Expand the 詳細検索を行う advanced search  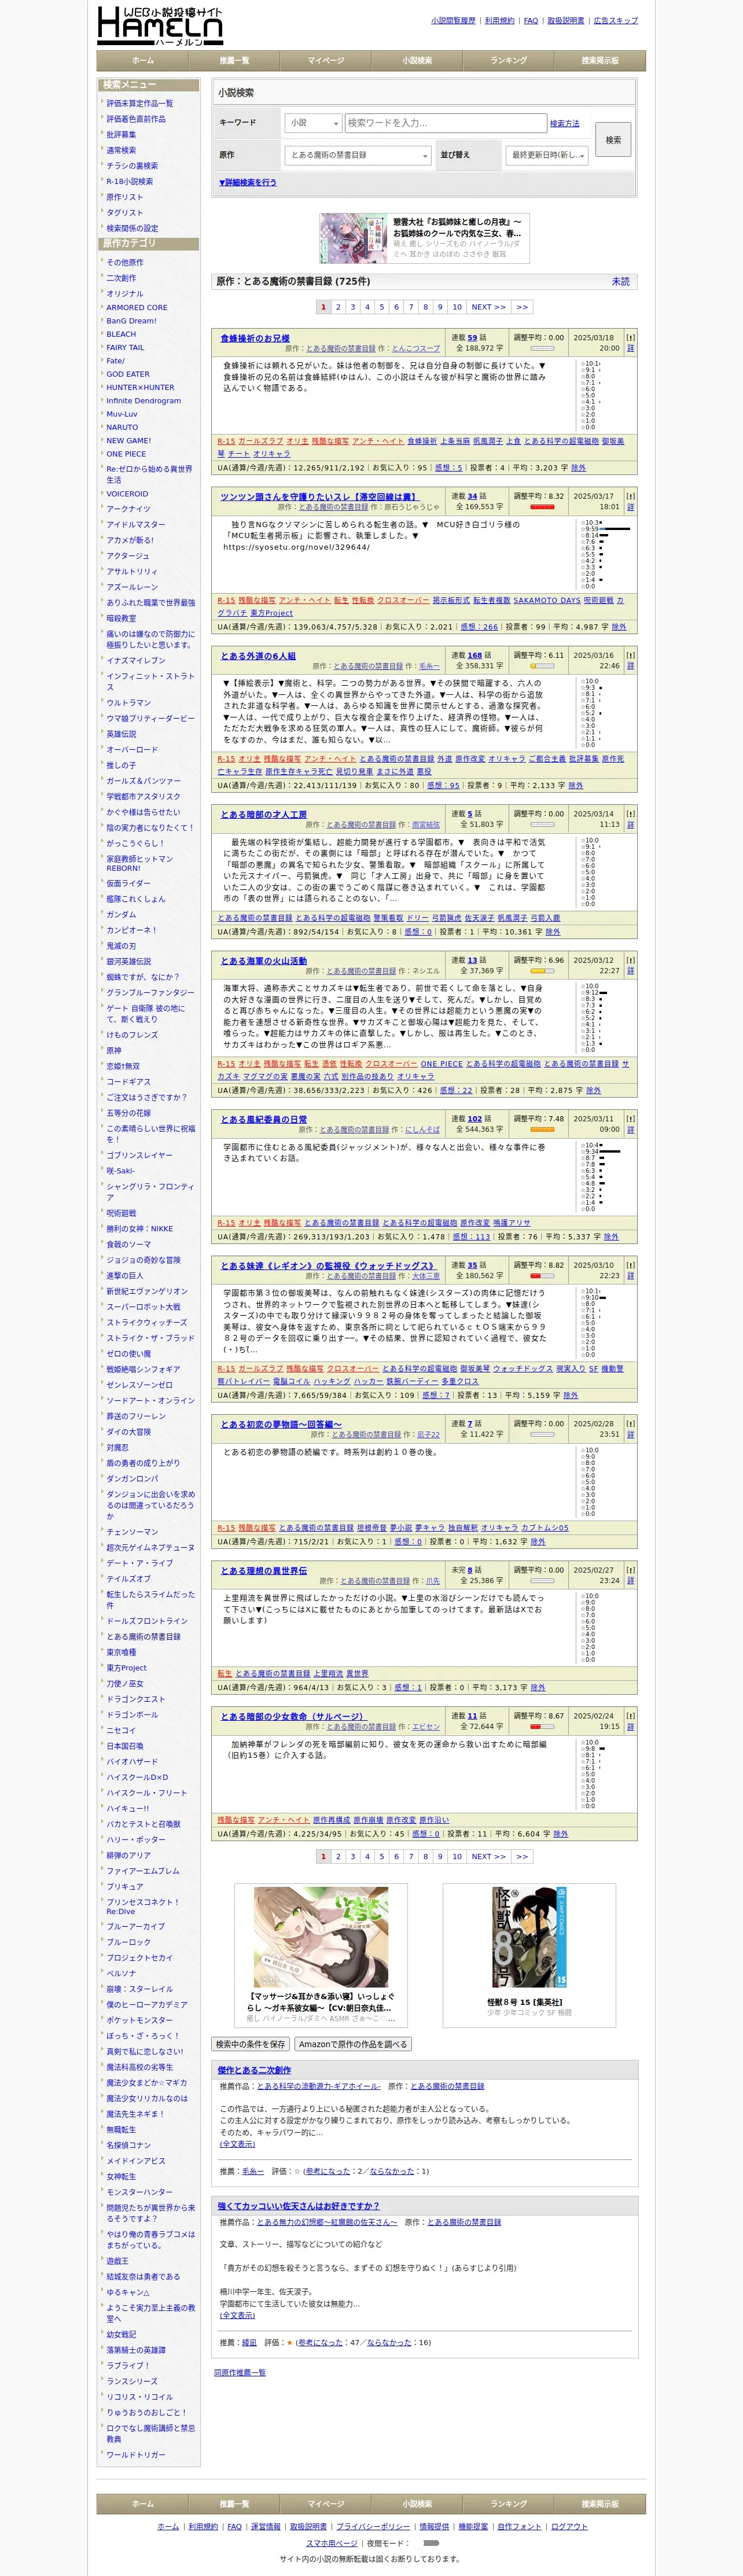pos(247,182)
